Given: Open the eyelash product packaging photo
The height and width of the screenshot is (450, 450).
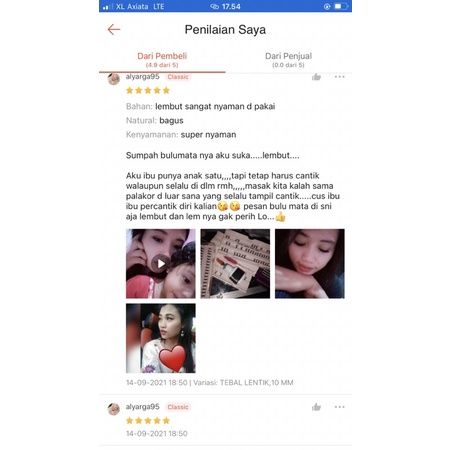Looking at the screenshot, I should tap(235, 263).
